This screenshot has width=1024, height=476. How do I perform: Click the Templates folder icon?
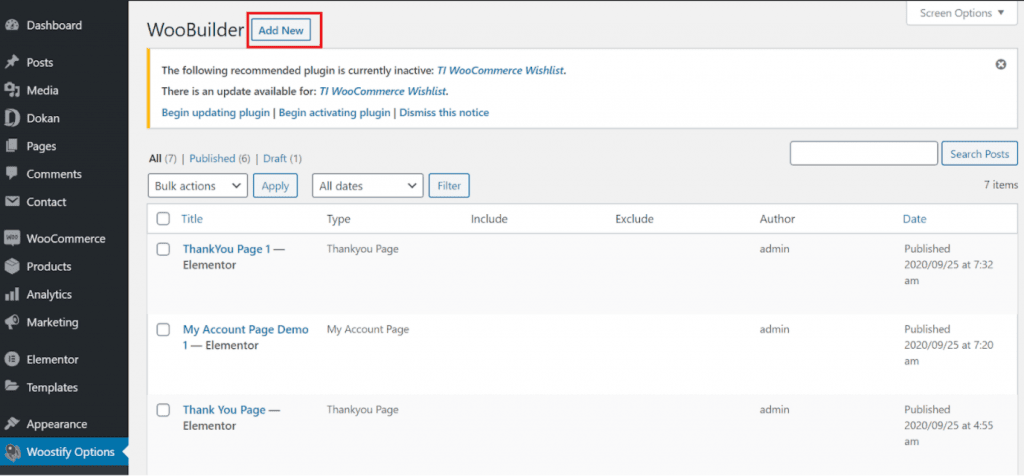(12, 387)
